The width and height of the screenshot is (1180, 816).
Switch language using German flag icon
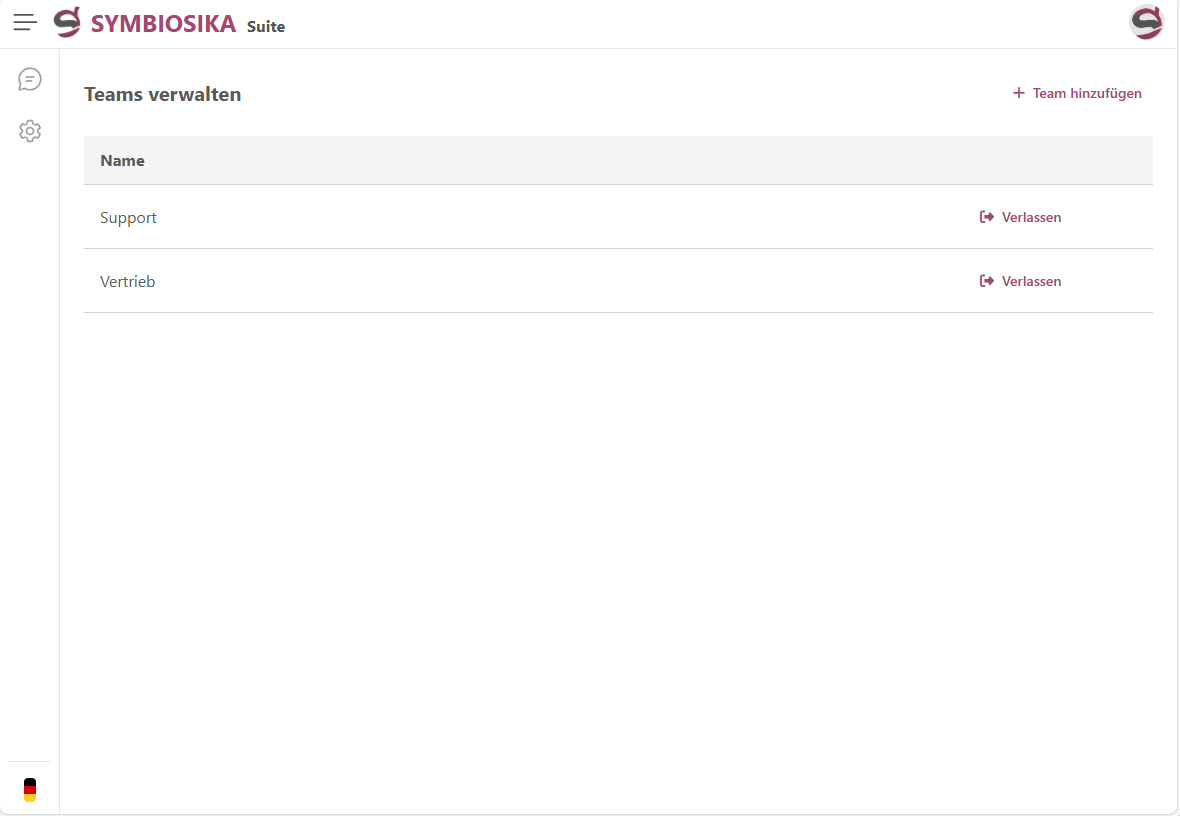tap(30, 790)
